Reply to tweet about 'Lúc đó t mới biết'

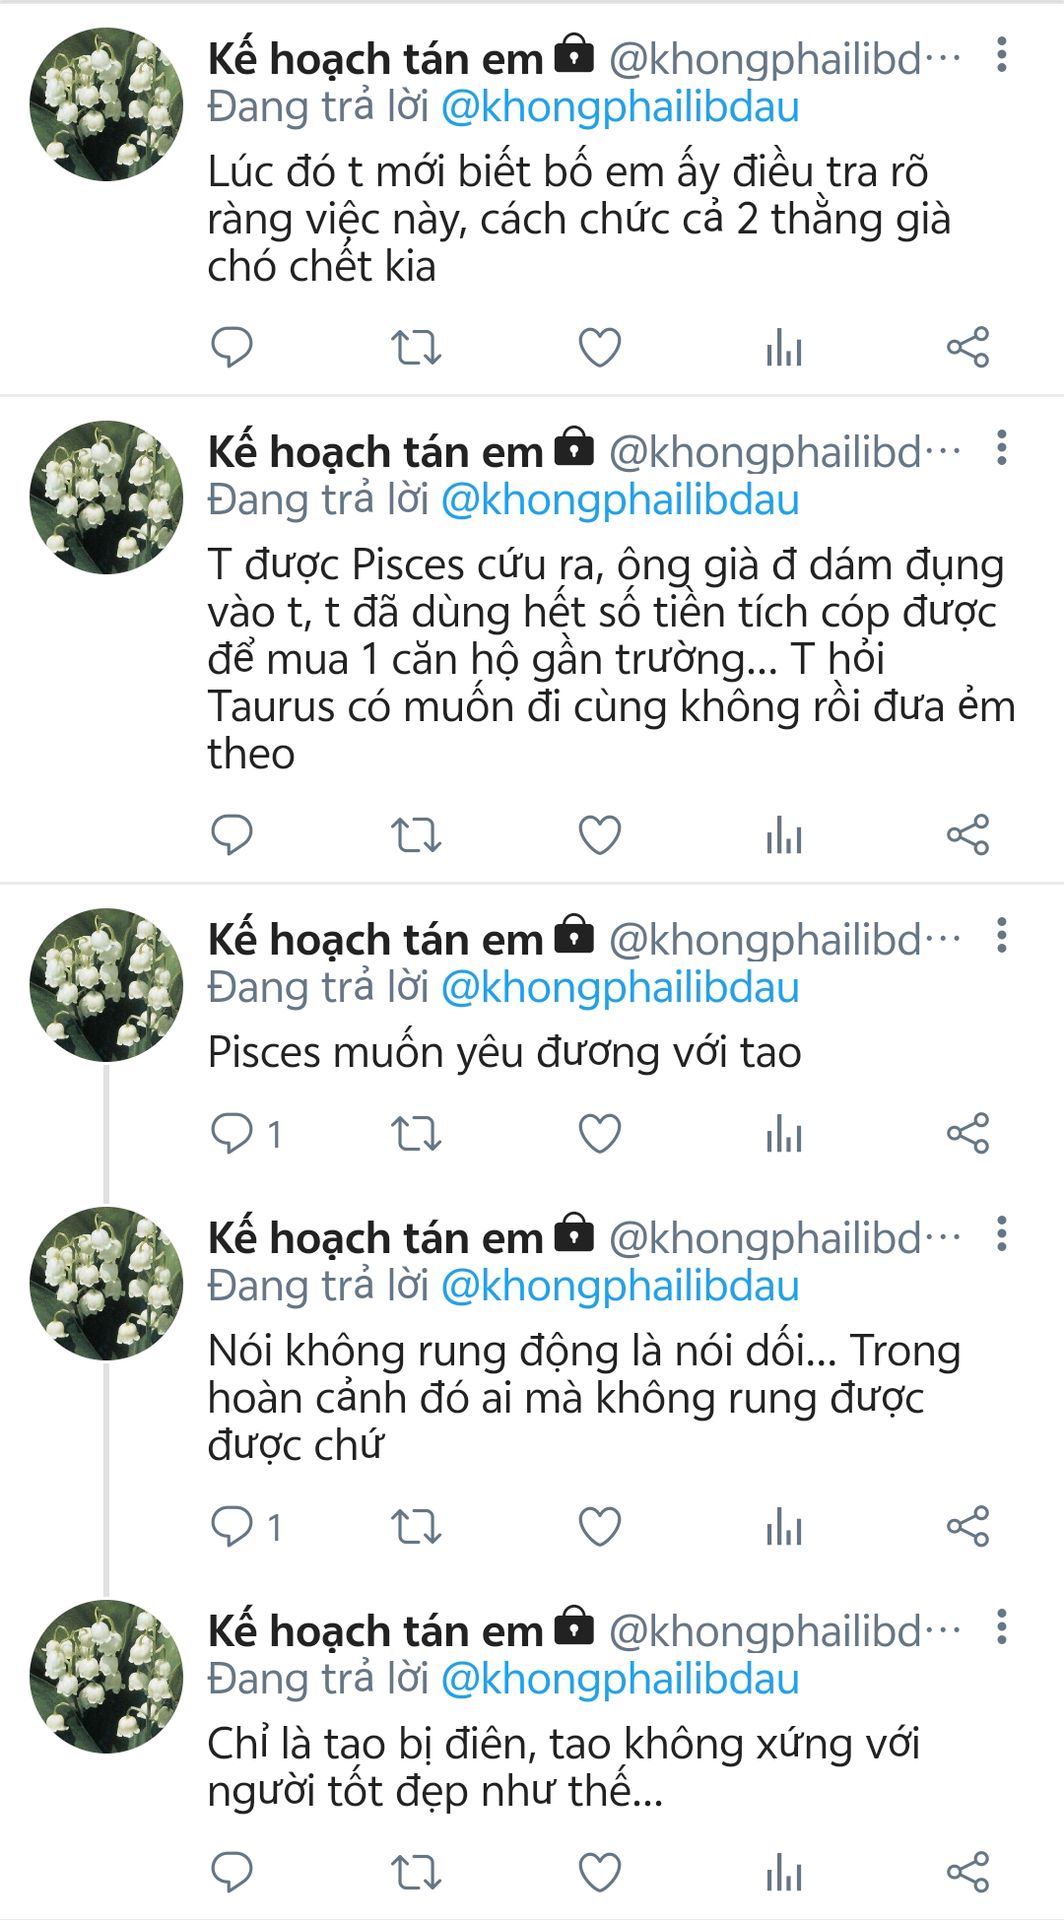(x=232, y=347)
